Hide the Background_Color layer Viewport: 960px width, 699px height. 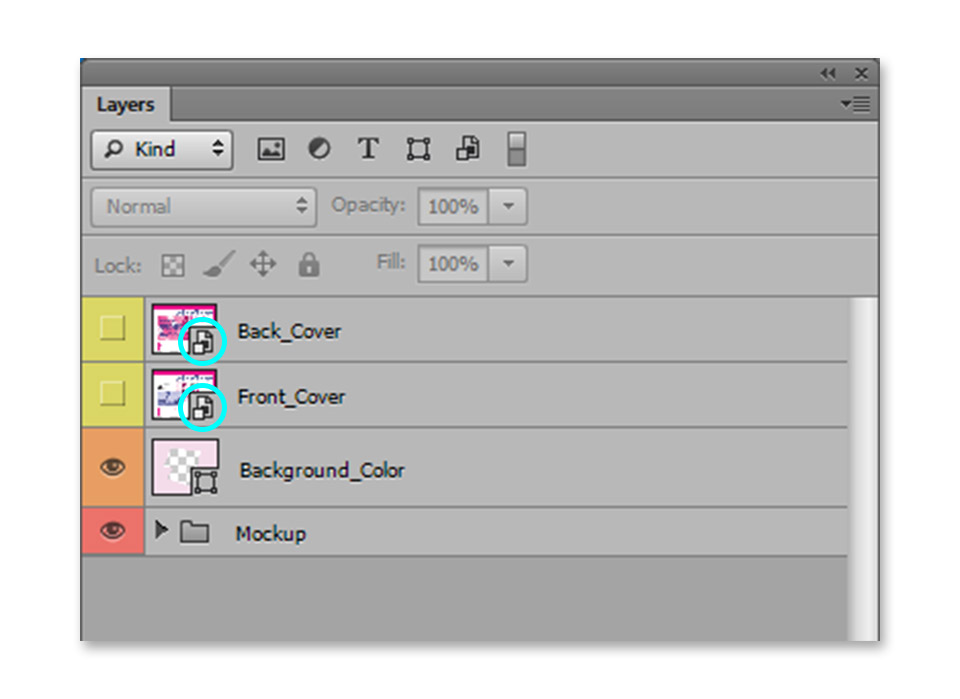coord(113,468)
